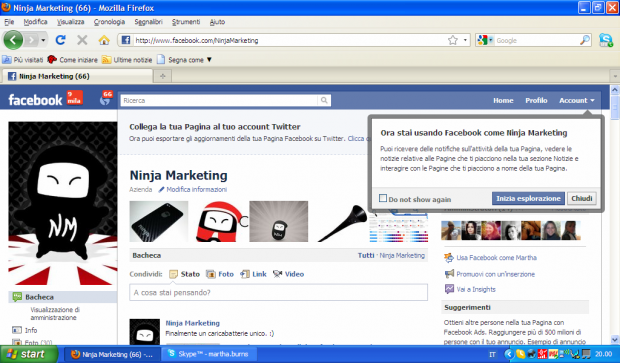This screenshot has width=620, height=363.
Task: Tick the Do not show again checkbox
Action: coord(383,198)
